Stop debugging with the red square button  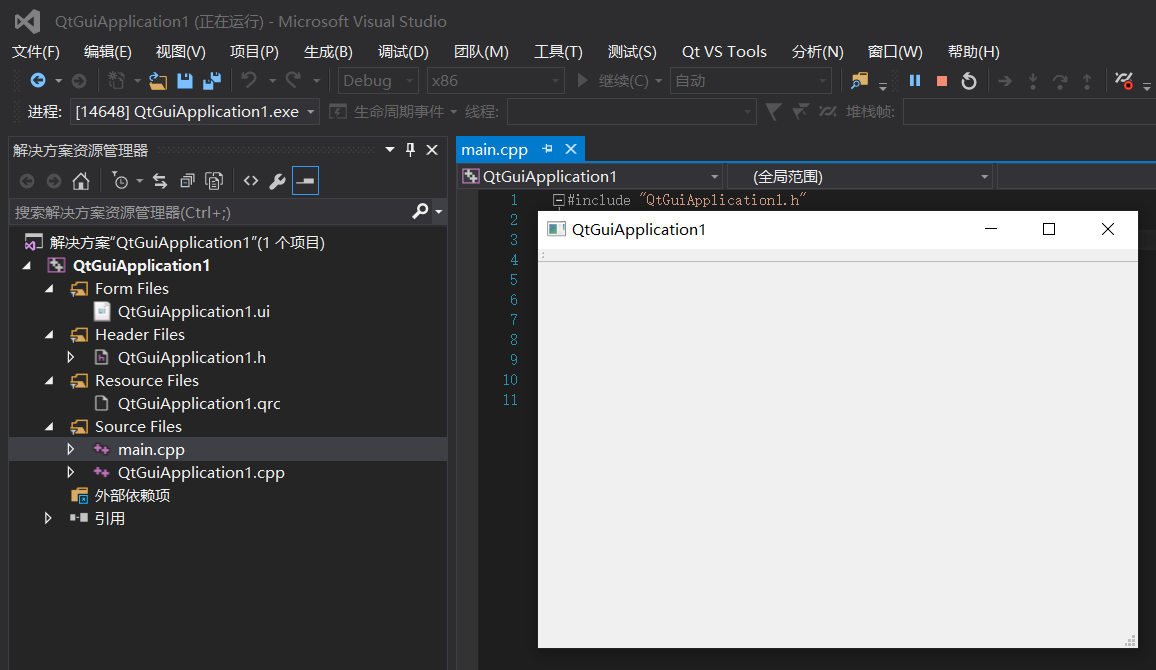(x=941, y=80)
